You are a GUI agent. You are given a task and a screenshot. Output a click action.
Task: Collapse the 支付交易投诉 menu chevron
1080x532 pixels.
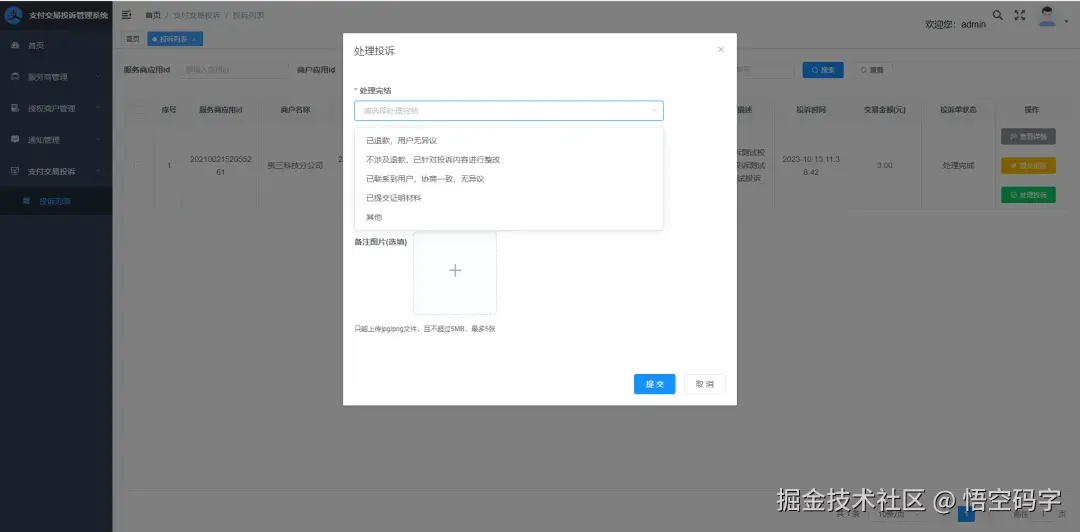pyautogui.click(x=98, y=171)
